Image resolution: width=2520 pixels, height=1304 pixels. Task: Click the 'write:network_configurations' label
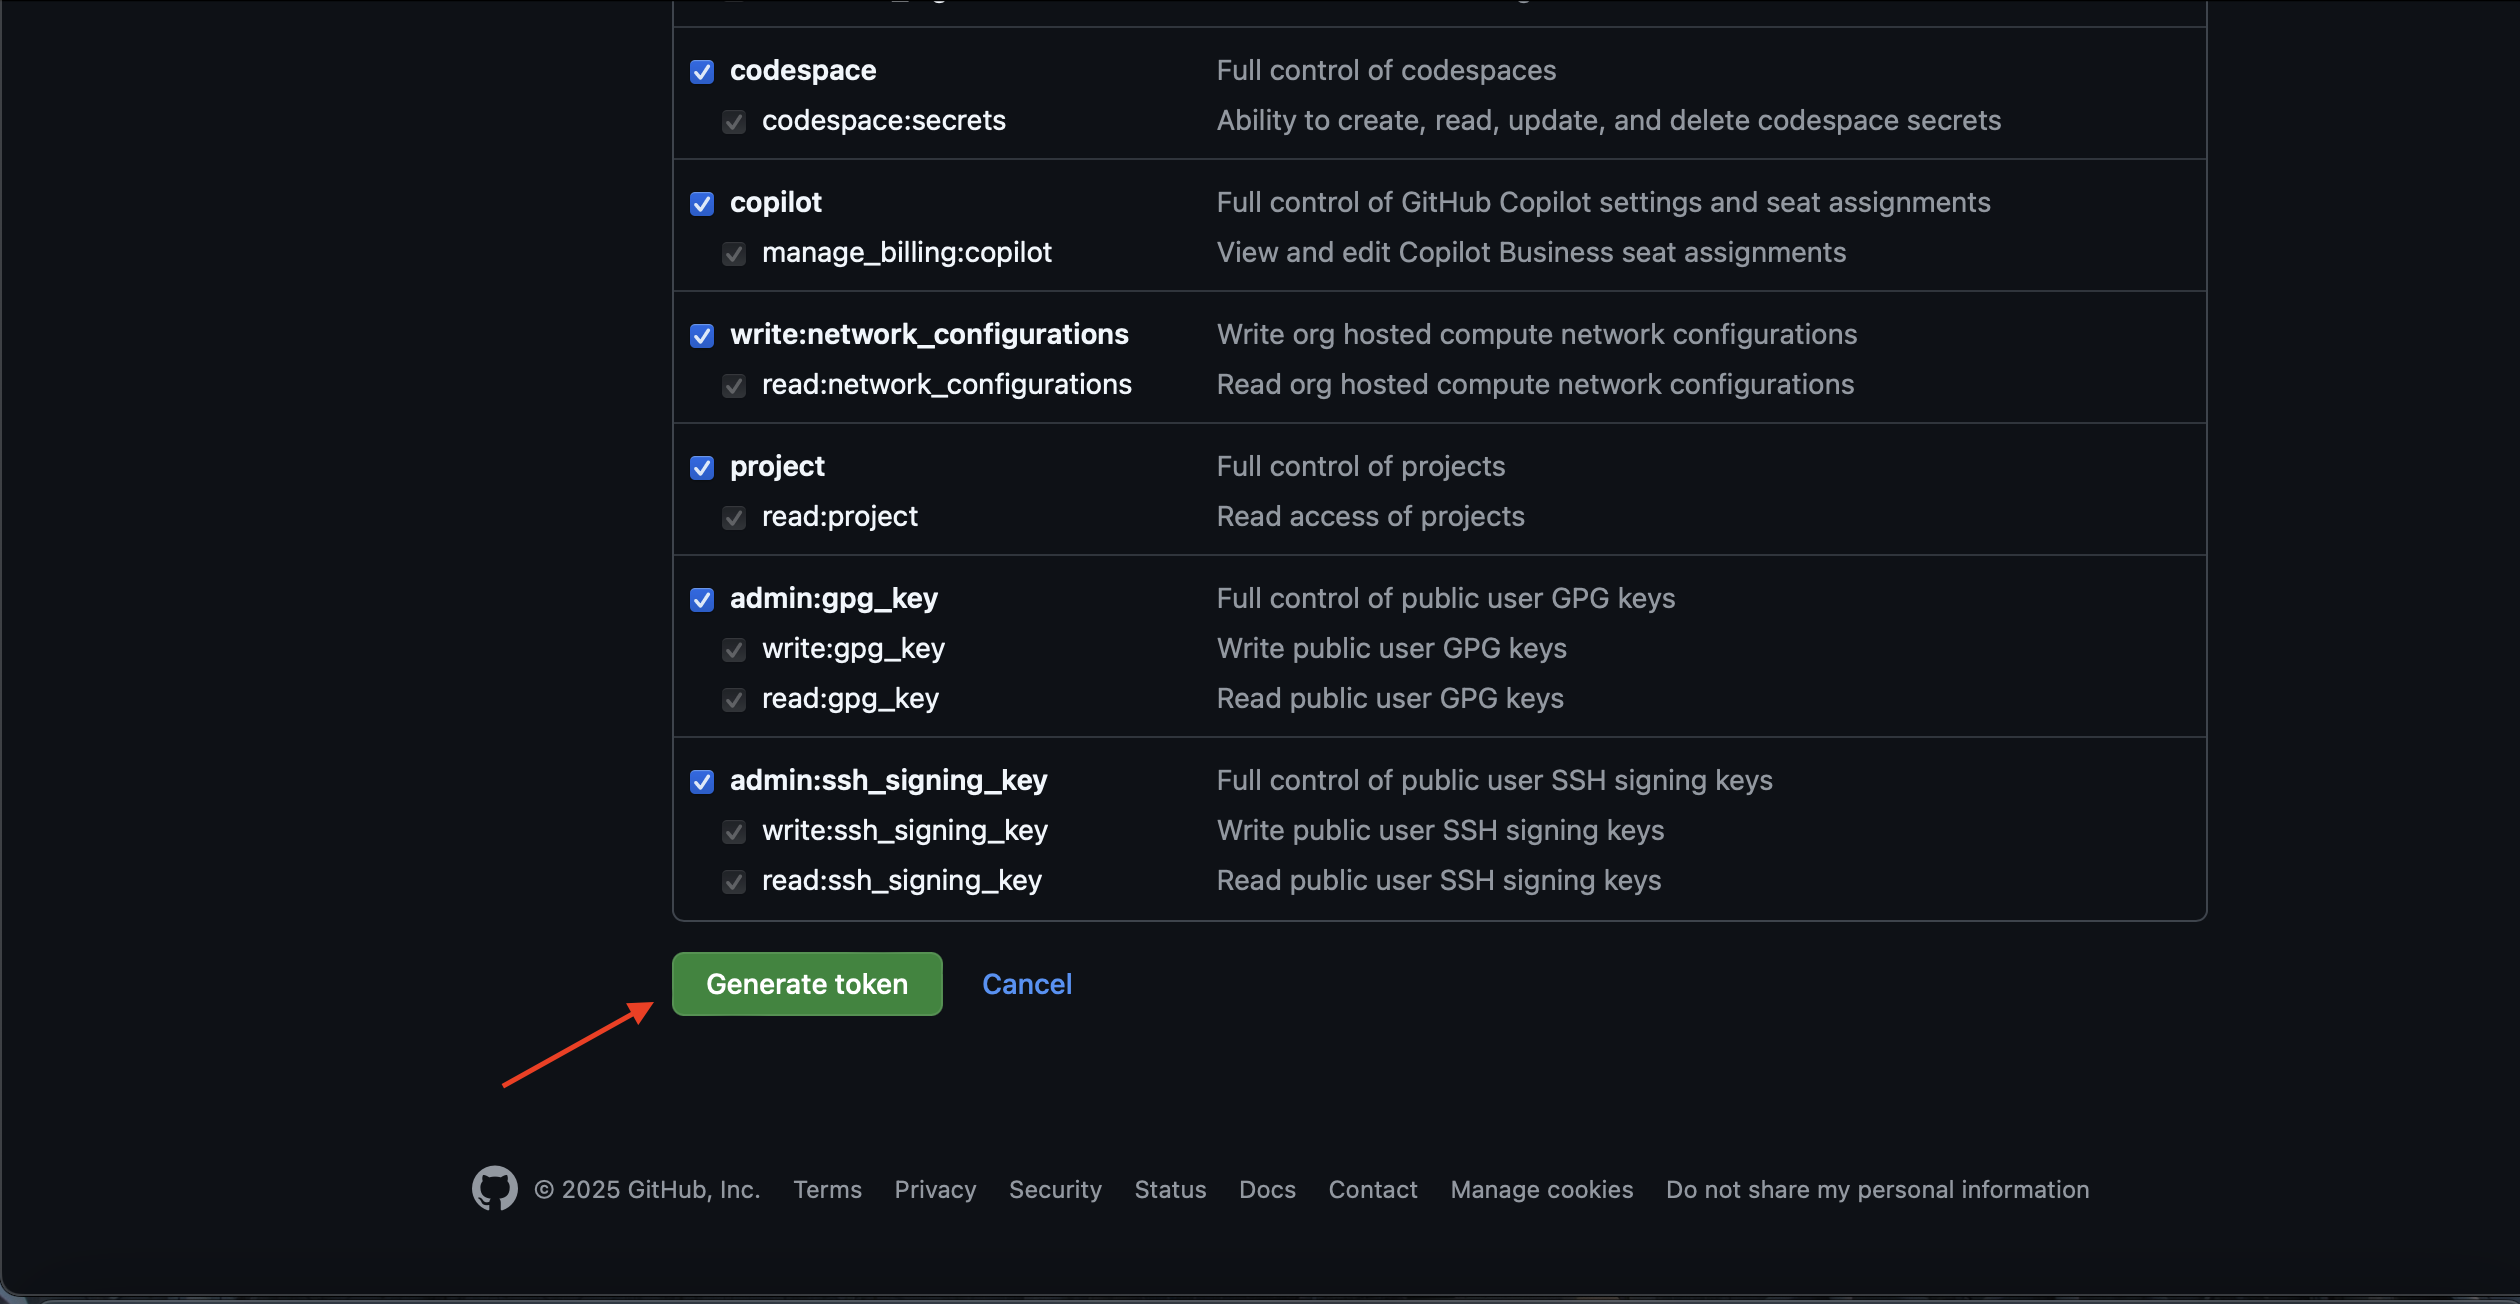click(x=929, y=334)
